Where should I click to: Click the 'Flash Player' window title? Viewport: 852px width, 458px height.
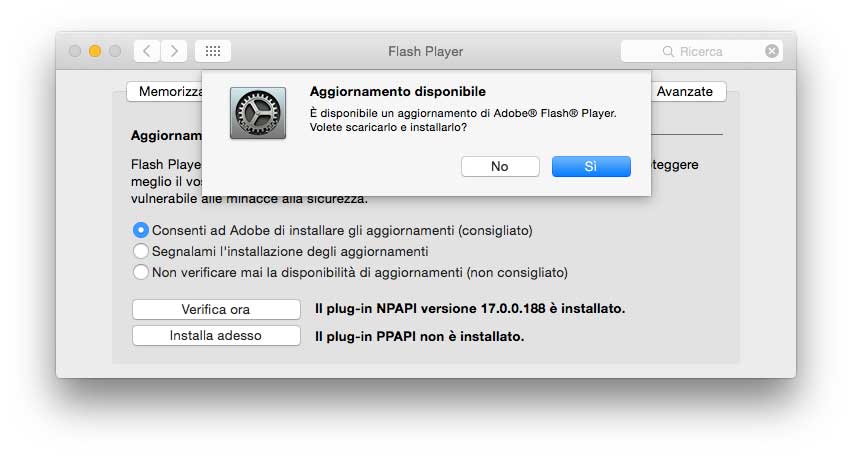[x=426, y=51]
